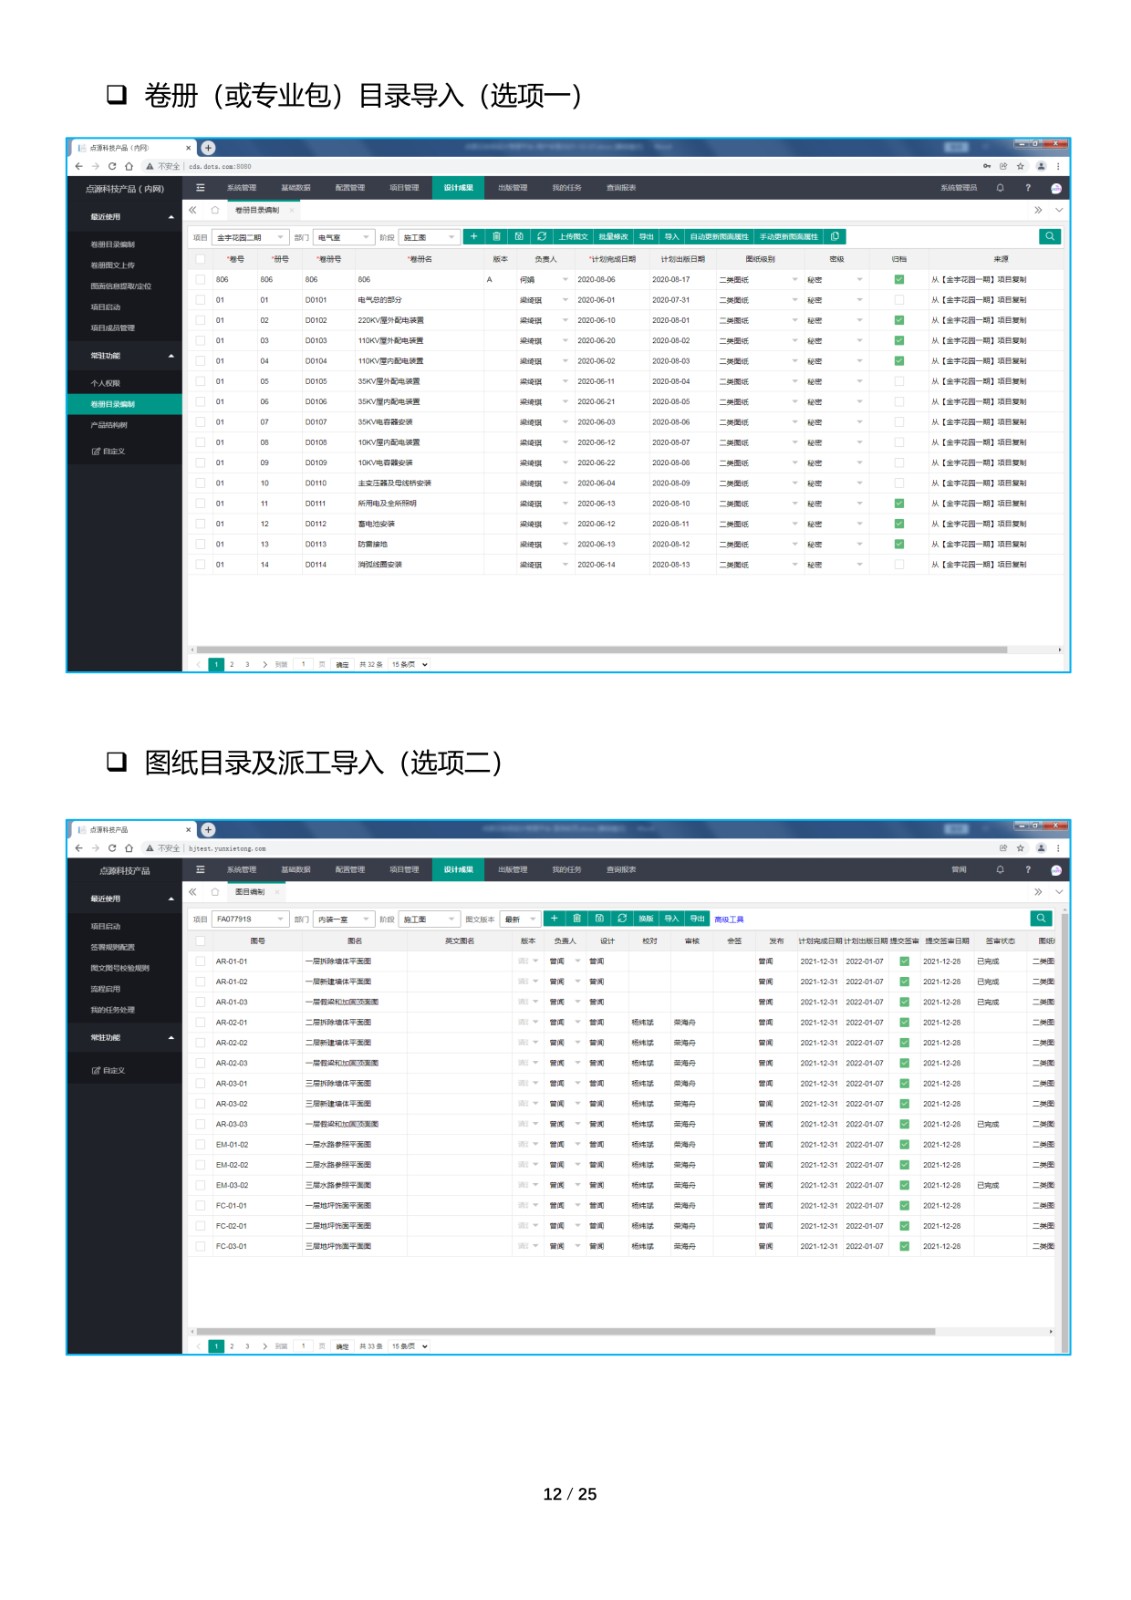1131x1600 pixels.
Task: Click the refresh icon in 图目编制 toolbar
Action: tap(622, 918)
